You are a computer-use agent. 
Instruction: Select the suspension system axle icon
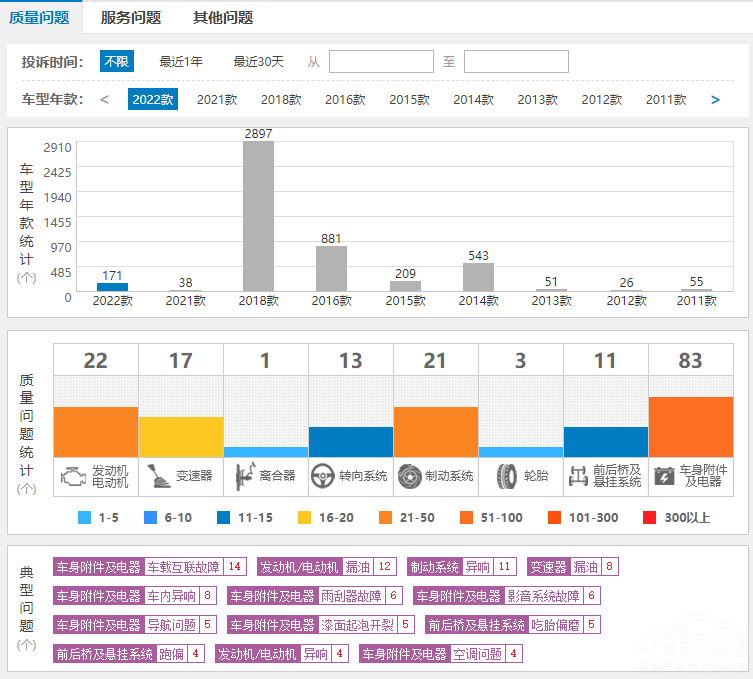577,476
